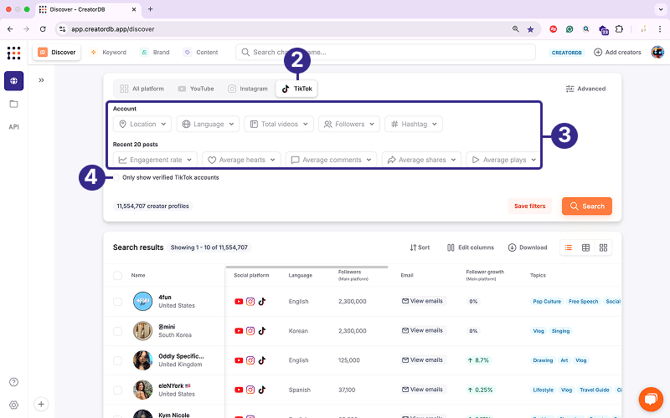
Task: Open the Engagement rate dropdown
Action: 156,160
